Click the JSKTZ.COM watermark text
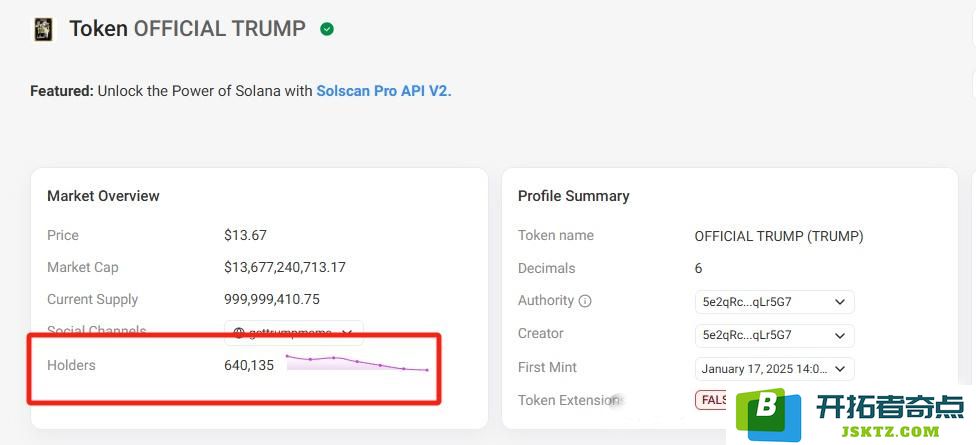This screenshot has height=445, width=976. [x=890, y=431]
